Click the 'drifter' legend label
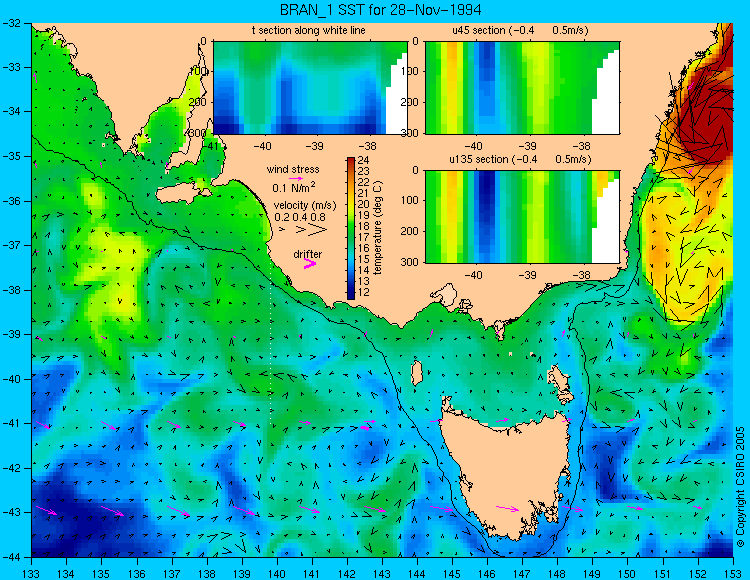The image size is (750, 580). click(x=308, y=254)
